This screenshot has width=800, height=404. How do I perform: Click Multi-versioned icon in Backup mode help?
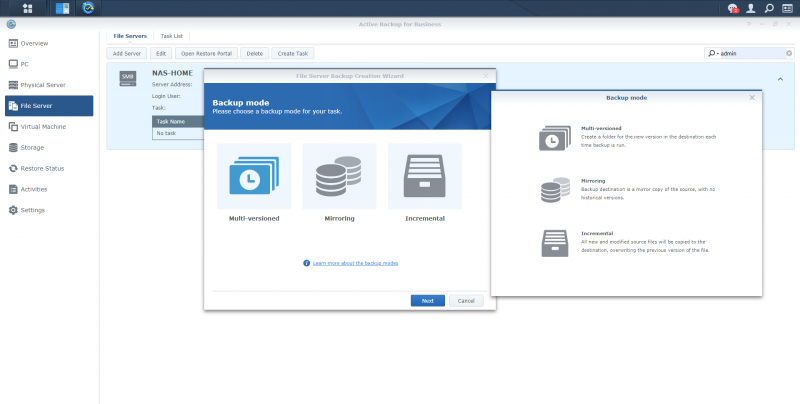555,138
